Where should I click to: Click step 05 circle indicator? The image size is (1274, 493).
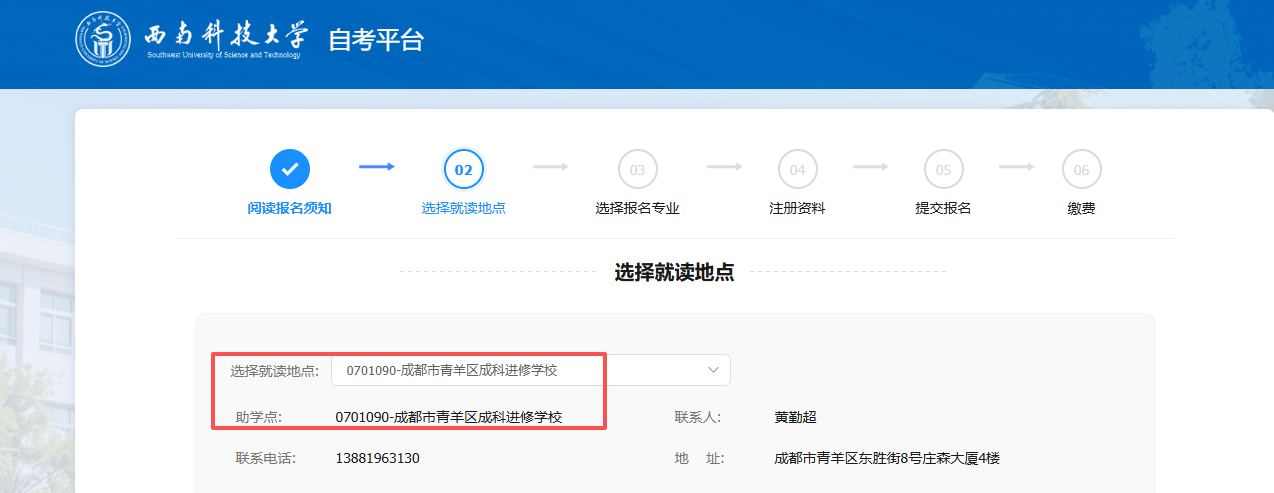pyautogui.click(x=943, y=169)
